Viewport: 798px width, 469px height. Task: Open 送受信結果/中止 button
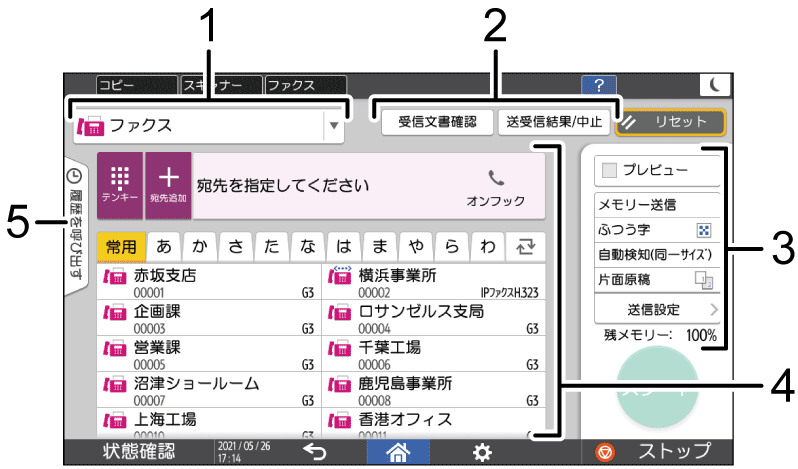pyautogui.click(x=554, y=122)
